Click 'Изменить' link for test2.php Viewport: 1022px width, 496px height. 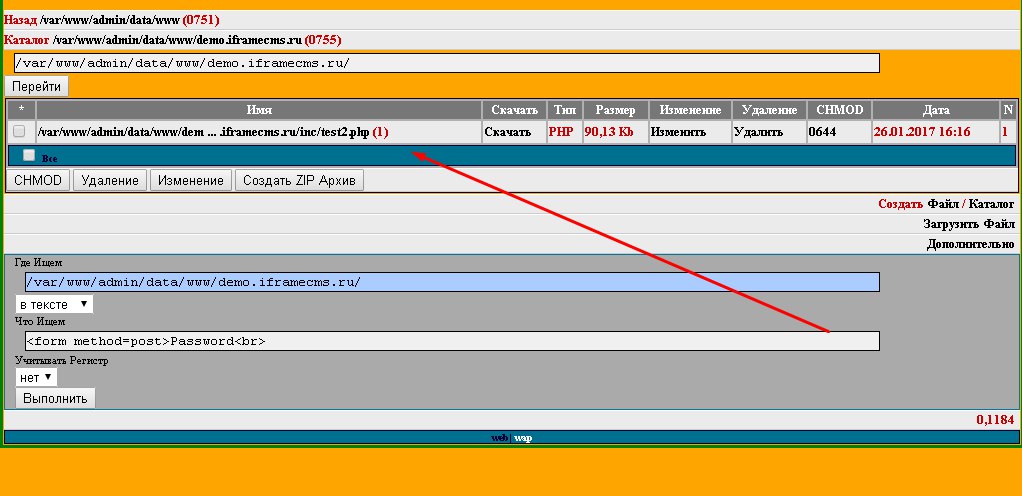[678, 131]
